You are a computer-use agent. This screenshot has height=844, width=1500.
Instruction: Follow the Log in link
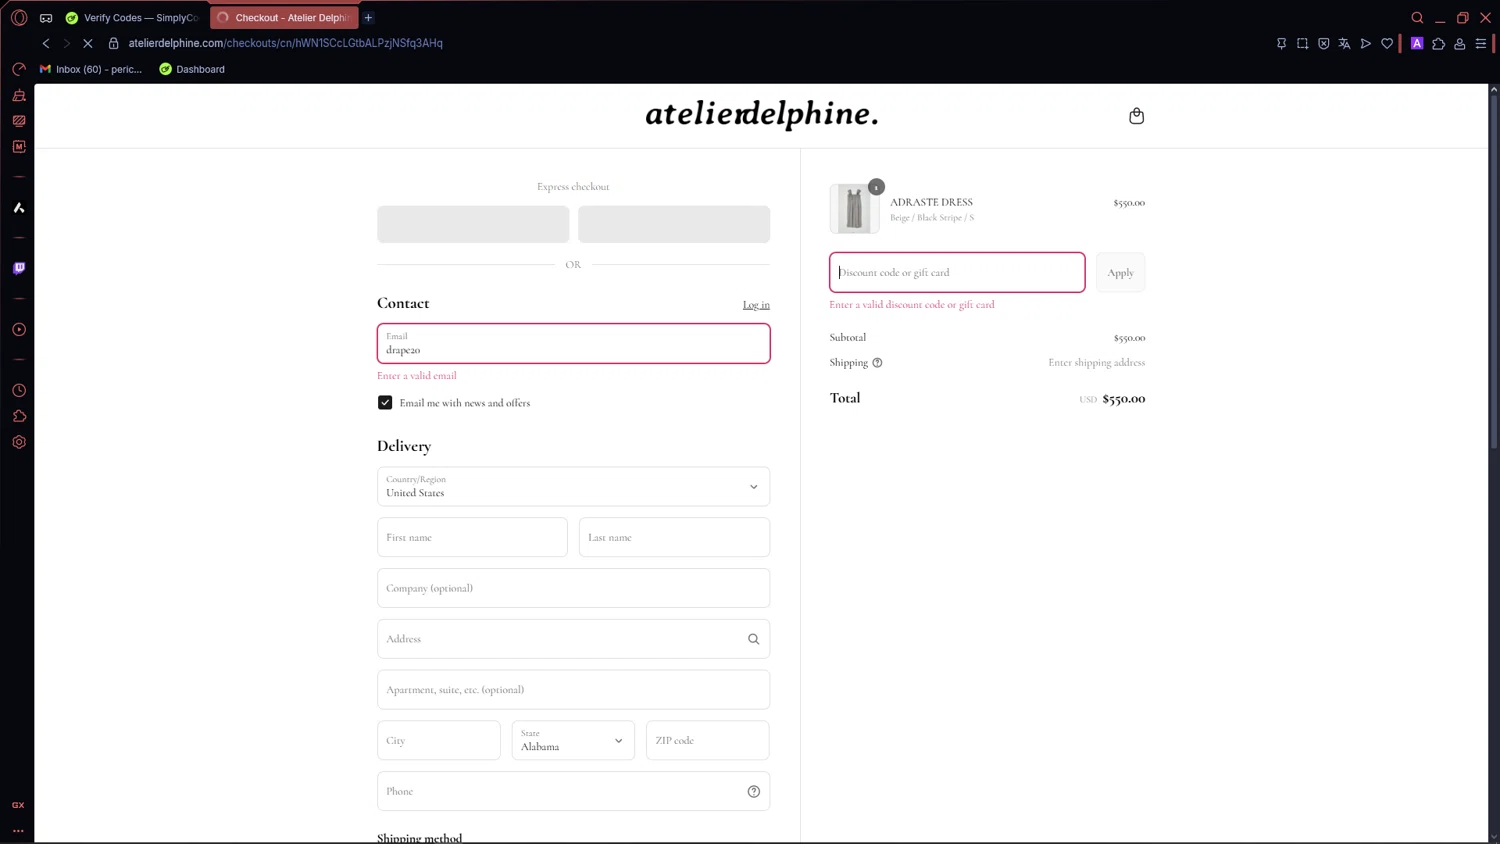[756, 305]
